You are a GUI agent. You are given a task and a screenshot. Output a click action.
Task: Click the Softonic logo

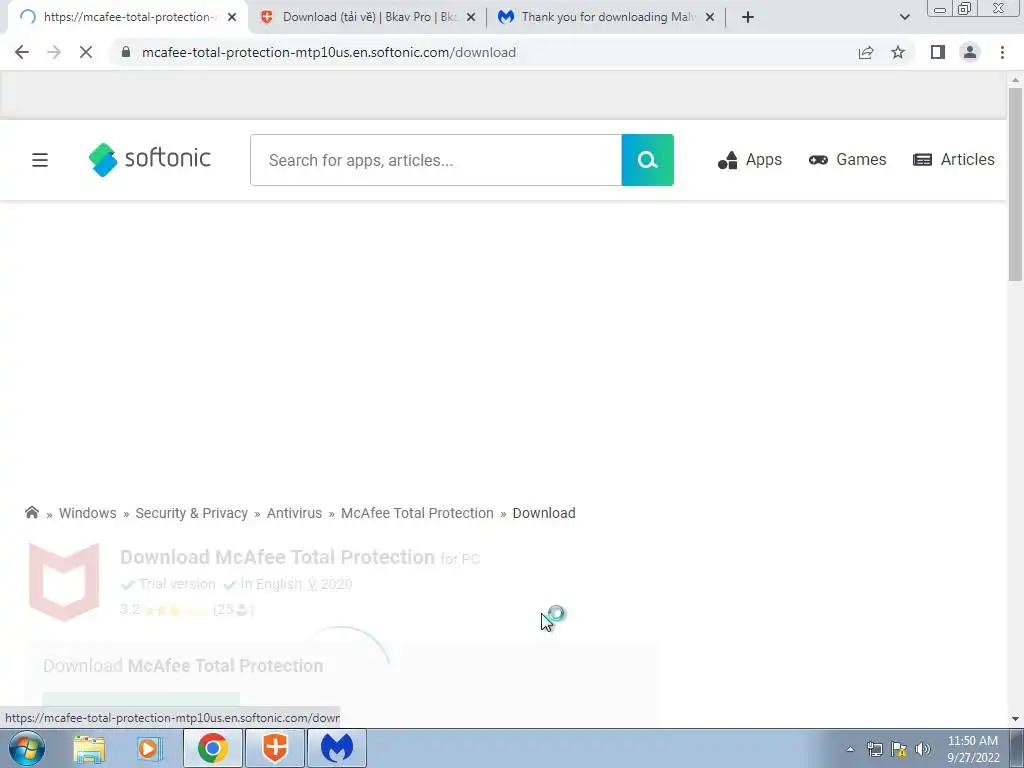(x=150, y=159)
